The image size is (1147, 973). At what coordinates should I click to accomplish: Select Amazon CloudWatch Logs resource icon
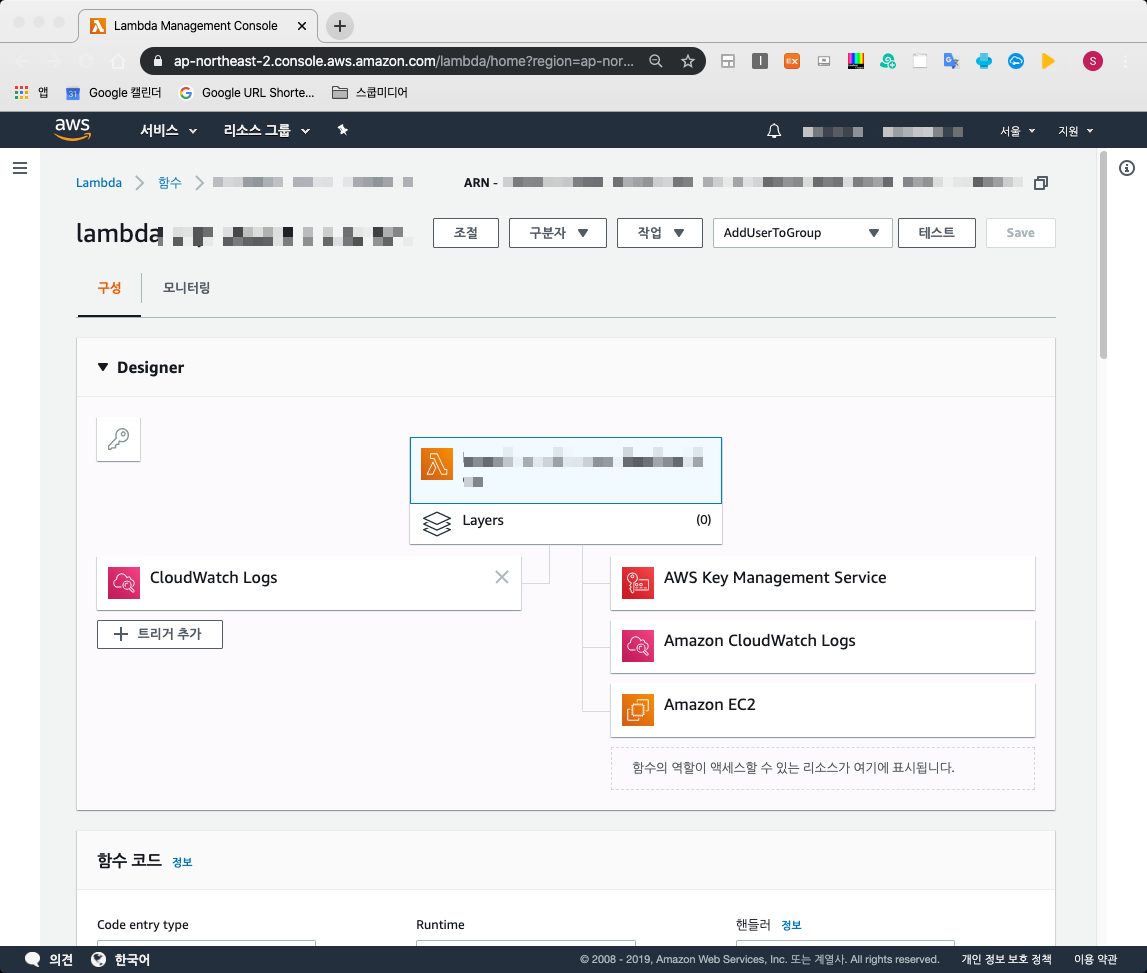[x=638, y=645]
